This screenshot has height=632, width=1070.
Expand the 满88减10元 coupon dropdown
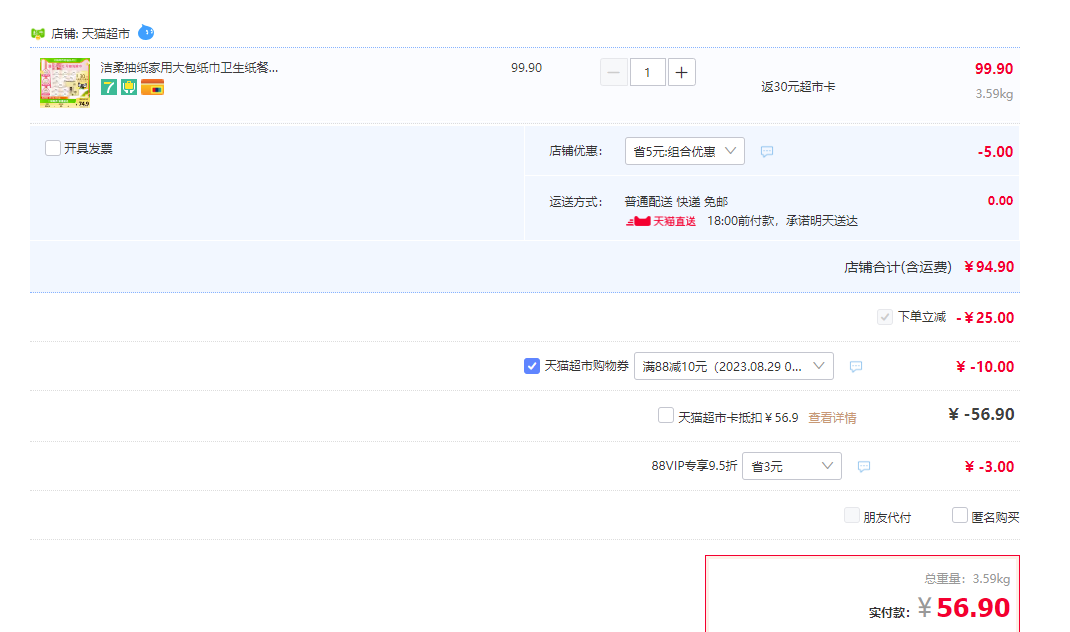point(734,366)
